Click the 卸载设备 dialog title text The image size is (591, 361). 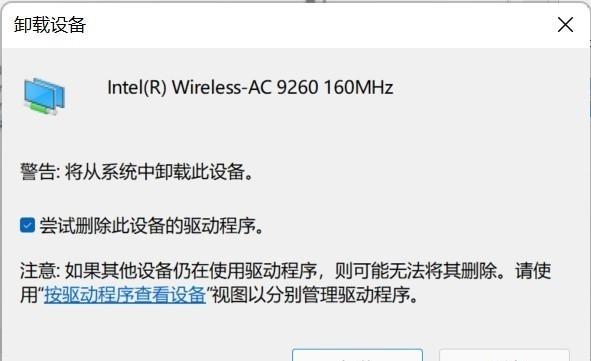(x=50, y=25)
